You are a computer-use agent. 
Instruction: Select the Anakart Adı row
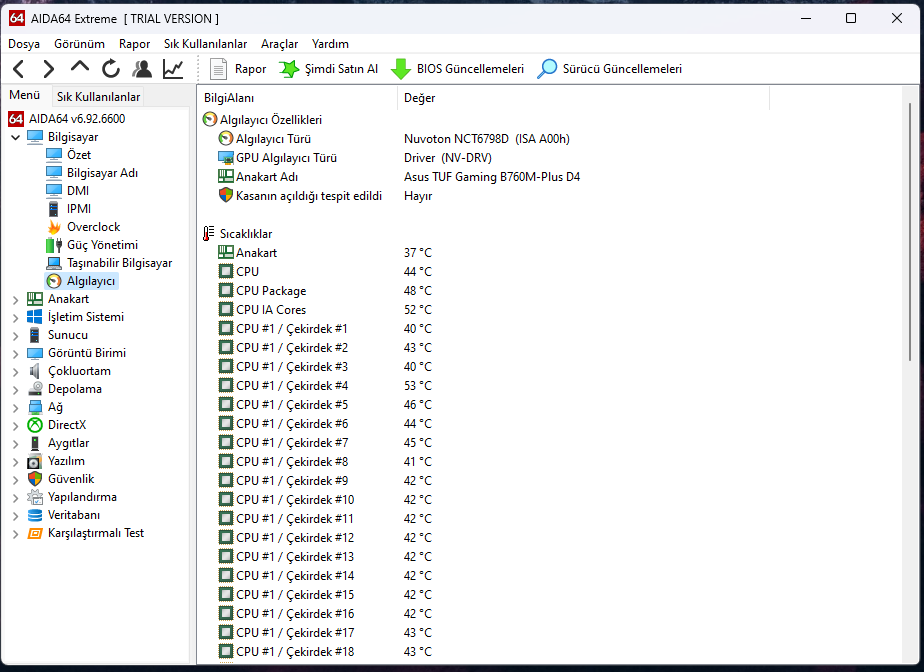click(x=399, y=177)
